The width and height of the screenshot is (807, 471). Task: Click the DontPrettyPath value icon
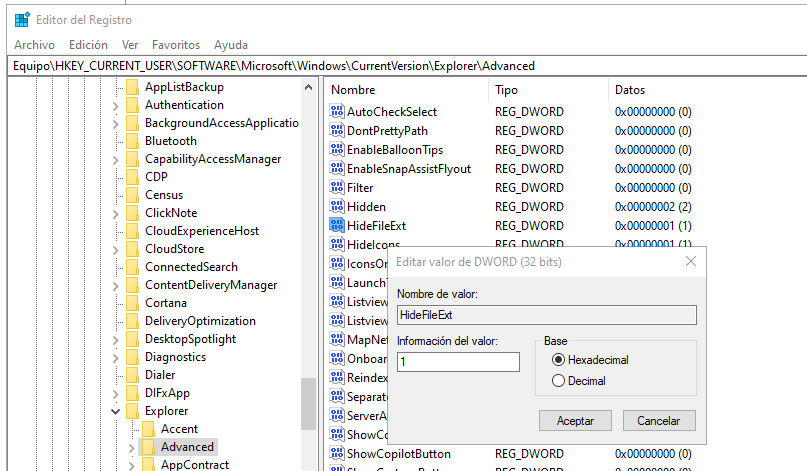337,131
